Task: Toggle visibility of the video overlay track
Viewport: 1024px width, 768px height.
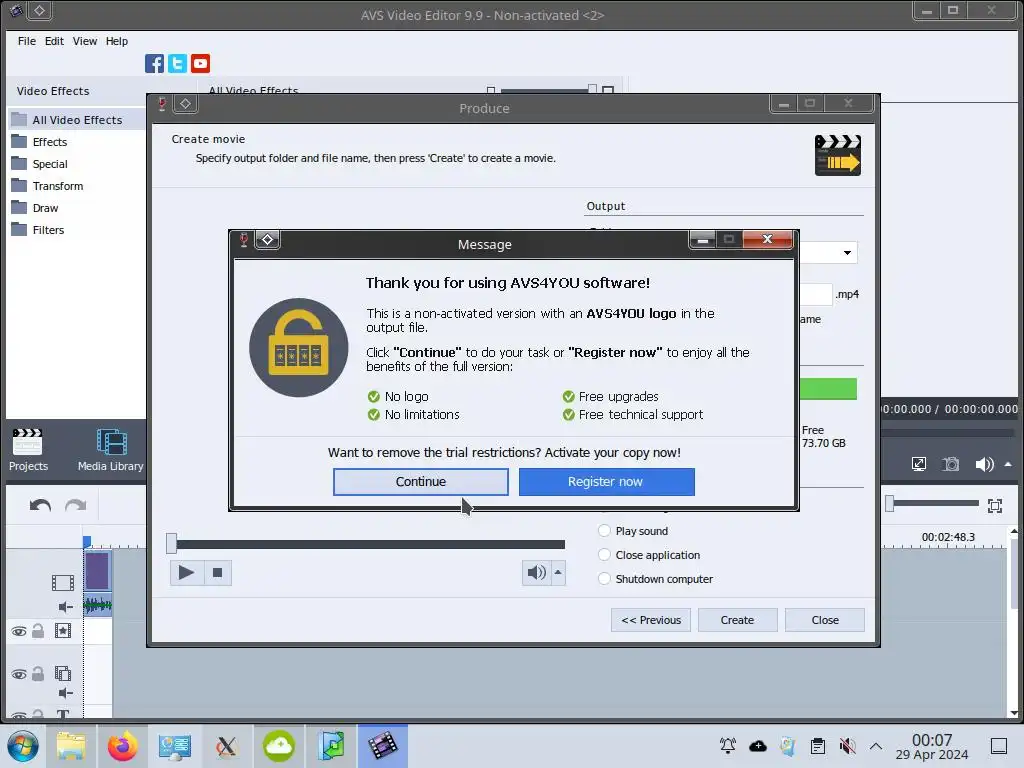Action: pyautogui.click(x=19, y=674)
